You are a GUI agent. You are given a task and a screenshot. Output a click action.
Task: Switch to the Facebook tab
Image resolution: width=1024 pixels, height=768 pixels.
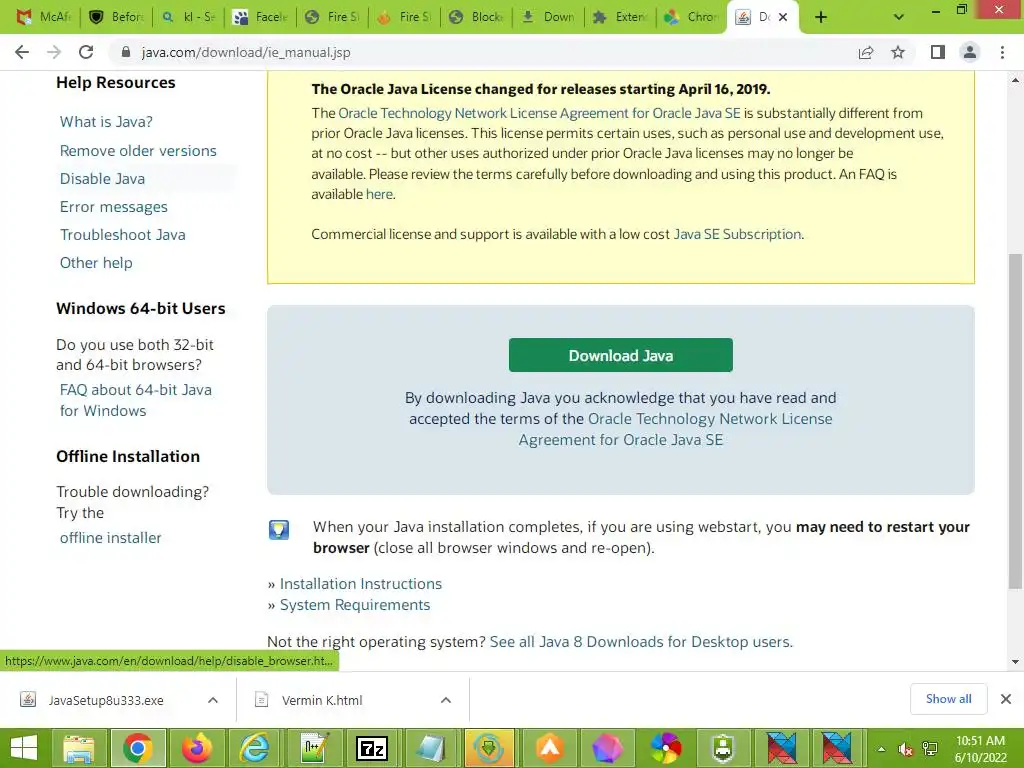[260, 17]
